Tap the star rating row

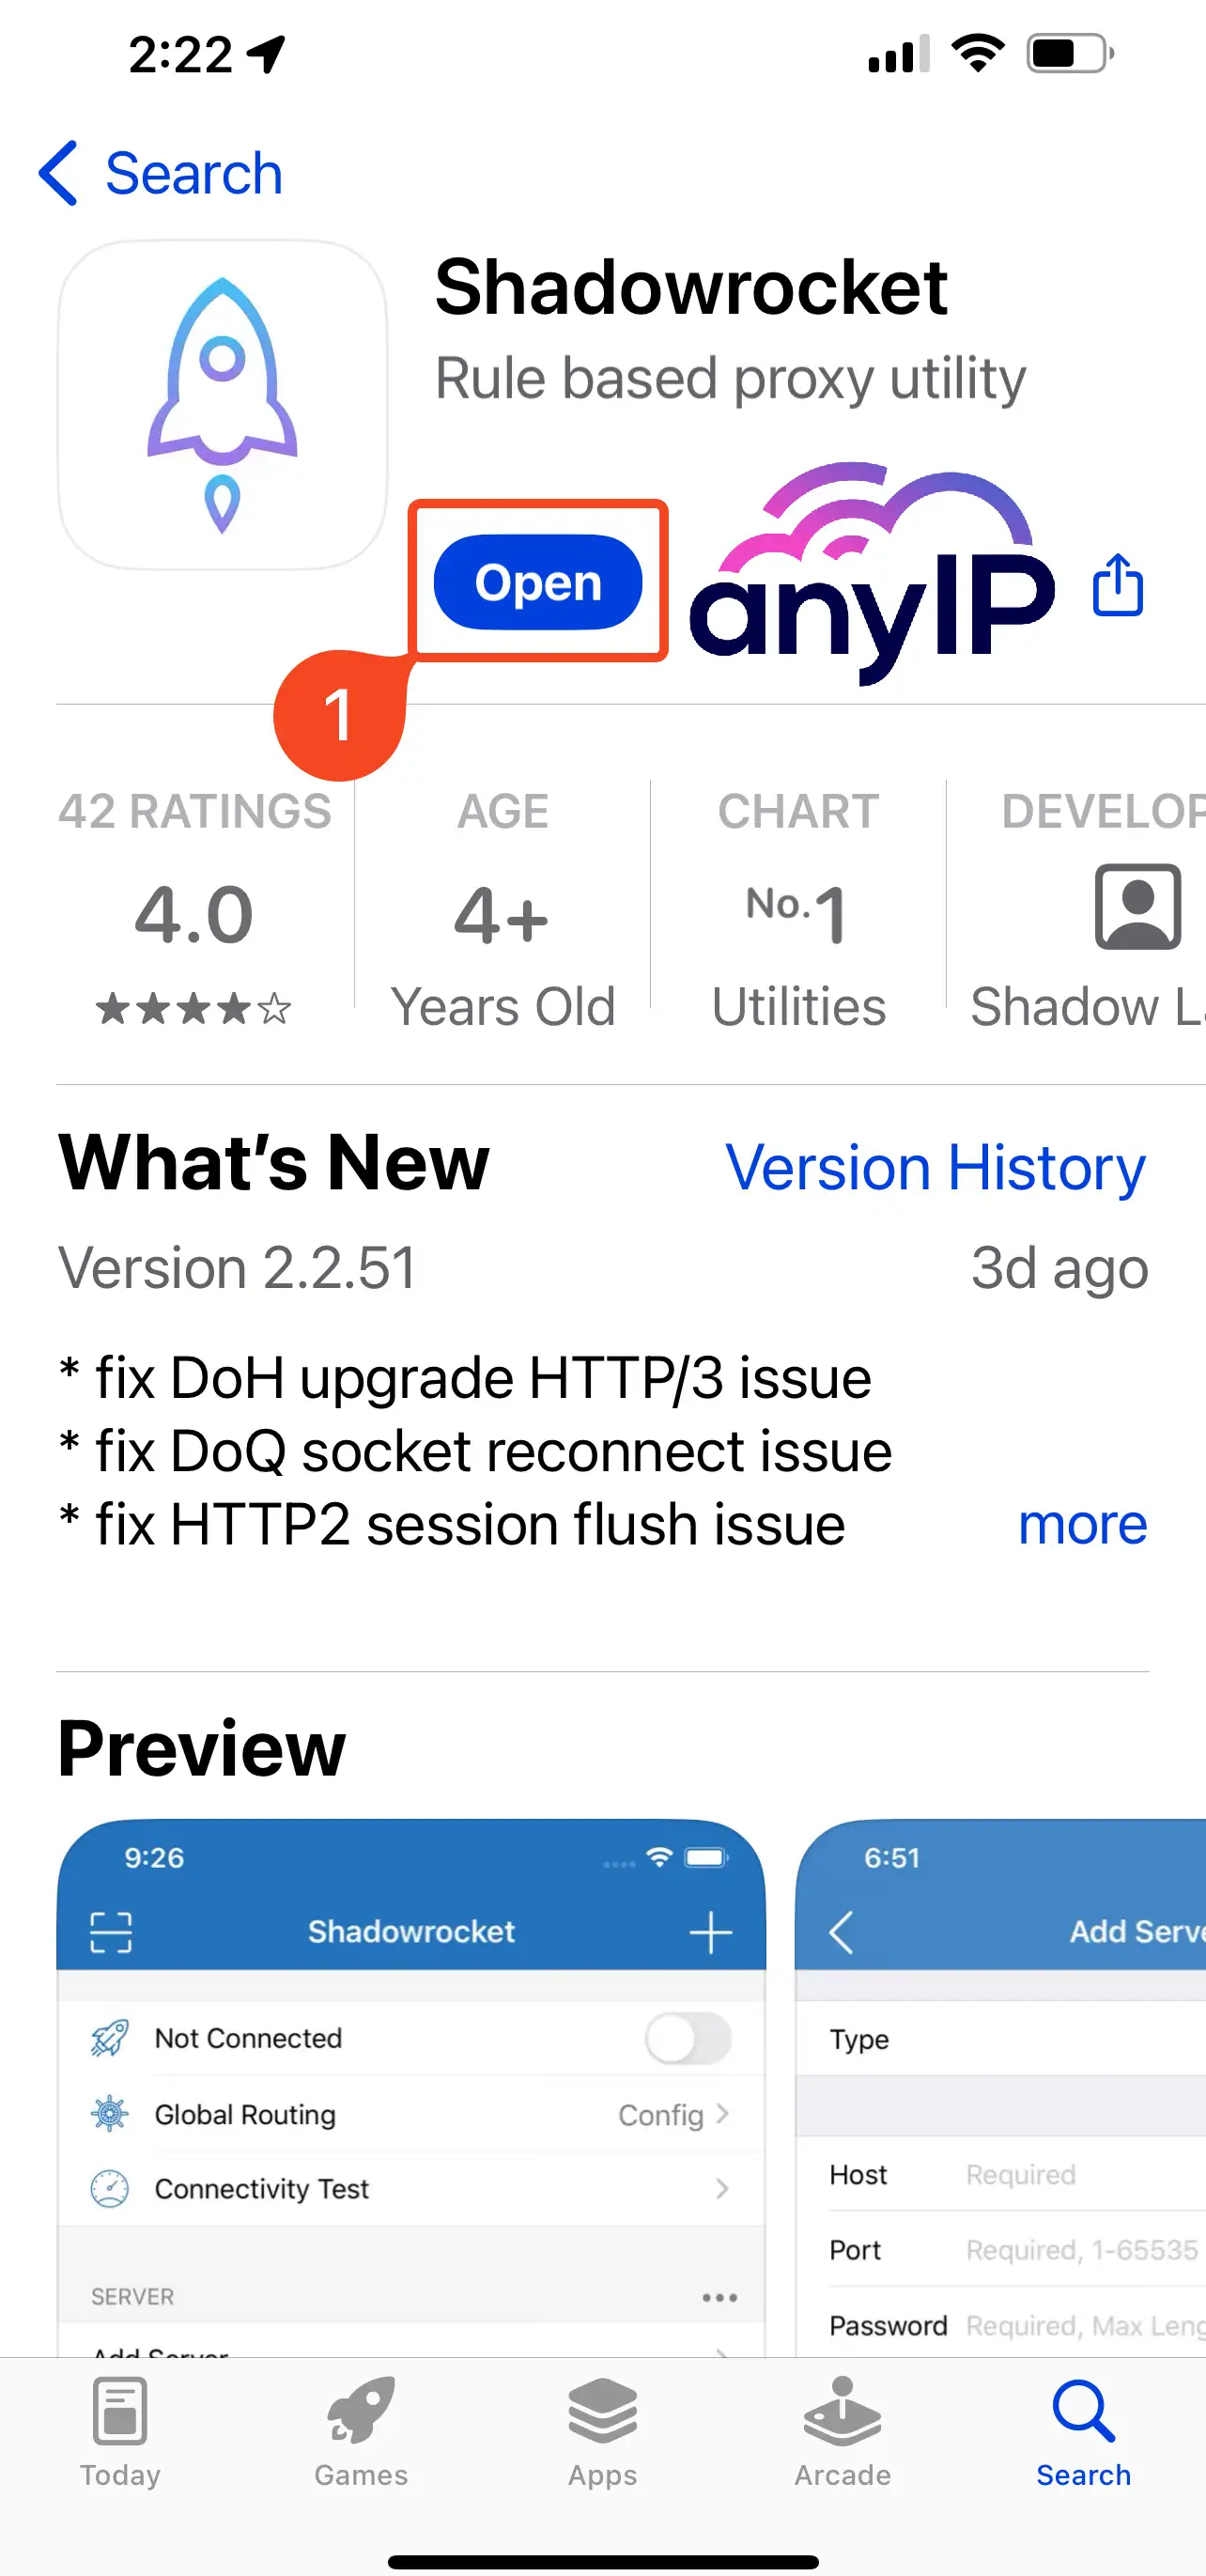(x=194, y=1008)
